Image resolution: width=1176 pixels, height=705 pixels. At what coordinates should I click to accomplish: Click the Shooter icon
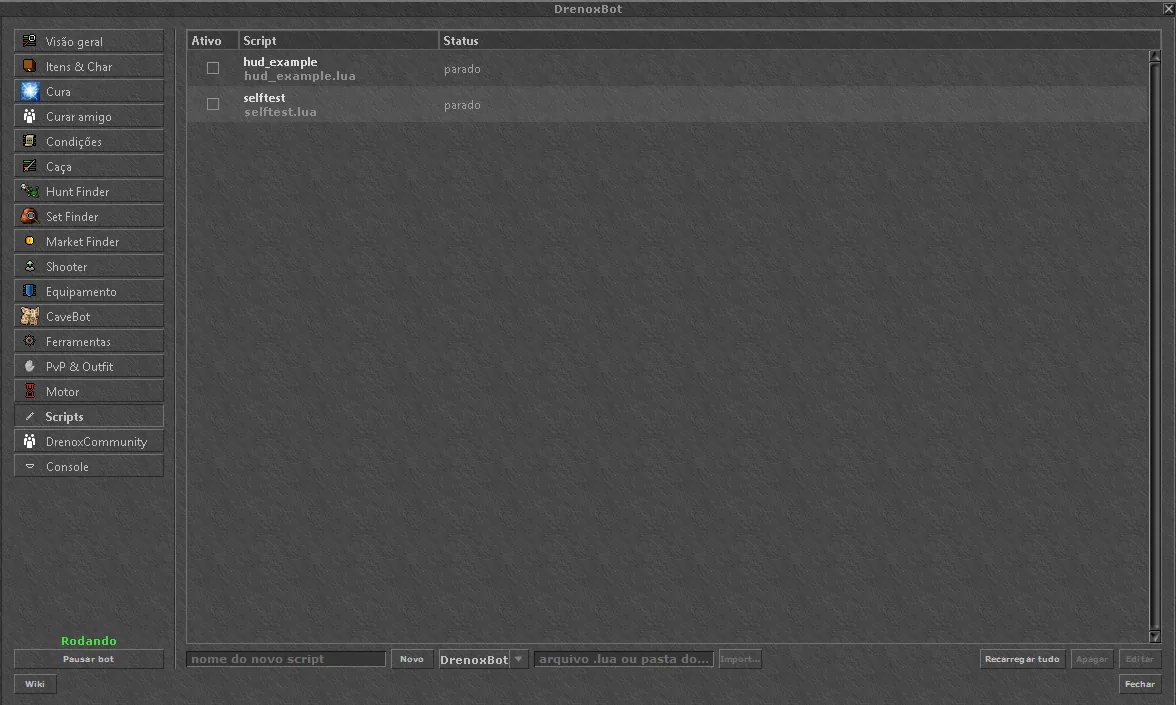click(29, 266)
